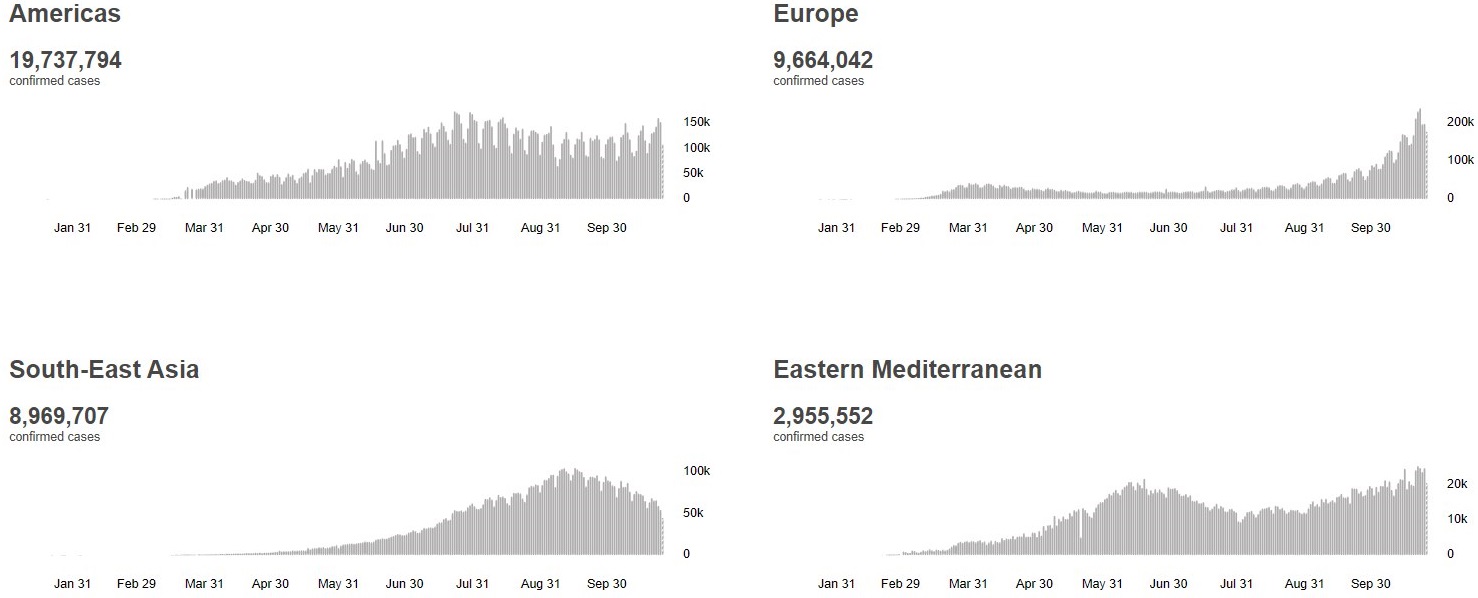This screenshot has height=598, width=1478.
Task: Select the 8,969,707 confirmed cases count
Action: point(58,416)
